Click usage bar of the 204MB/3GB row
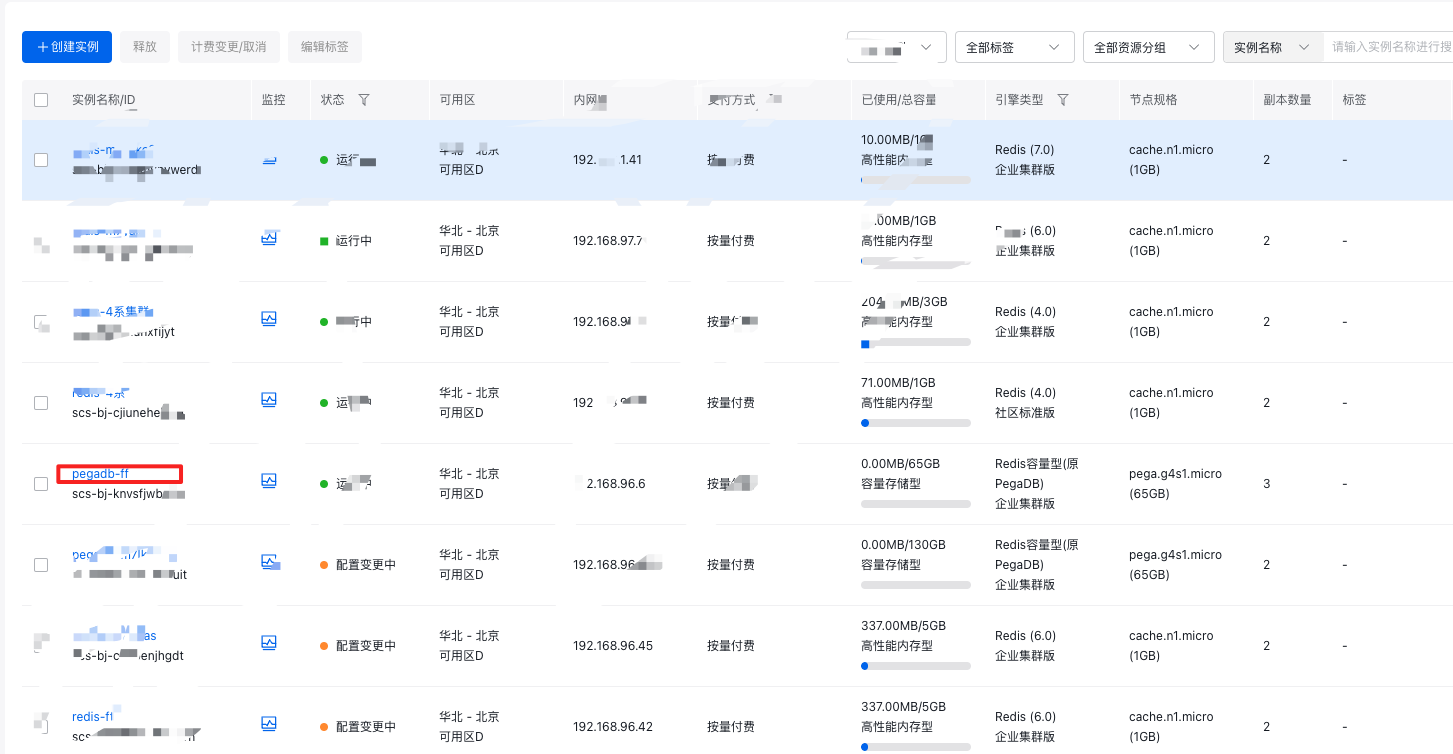1453x754 pixels. point(916,343)
